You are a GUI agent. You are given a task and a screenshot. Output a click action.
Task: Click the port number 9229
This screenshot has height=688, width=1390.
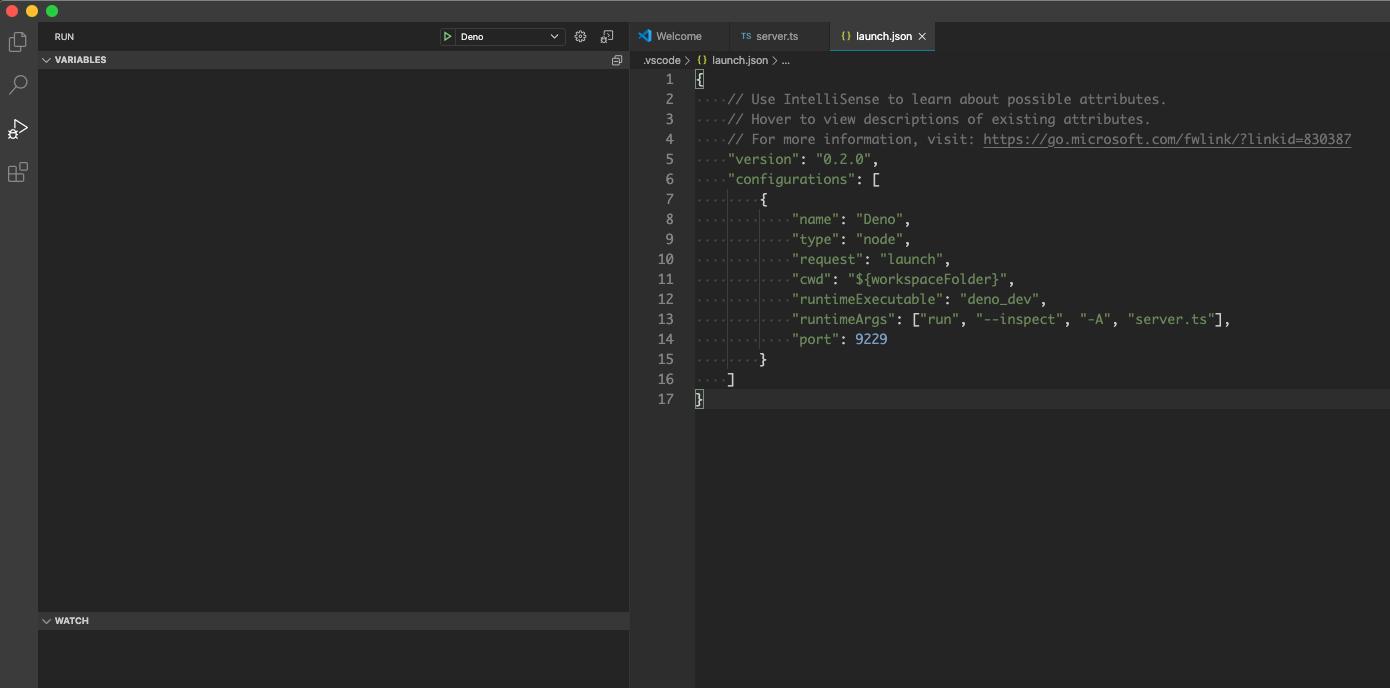click(871, 339)
